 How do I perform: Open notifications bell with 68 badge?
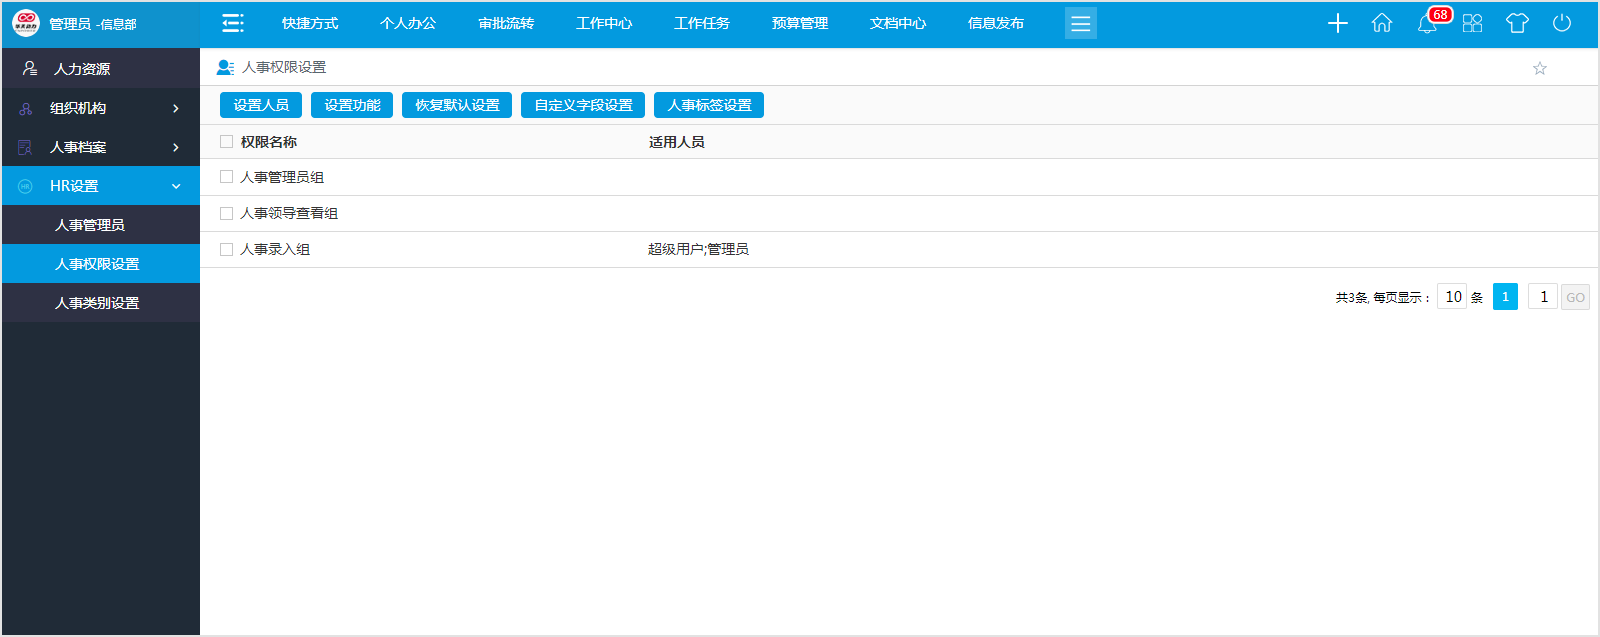tap(1428, 23)
